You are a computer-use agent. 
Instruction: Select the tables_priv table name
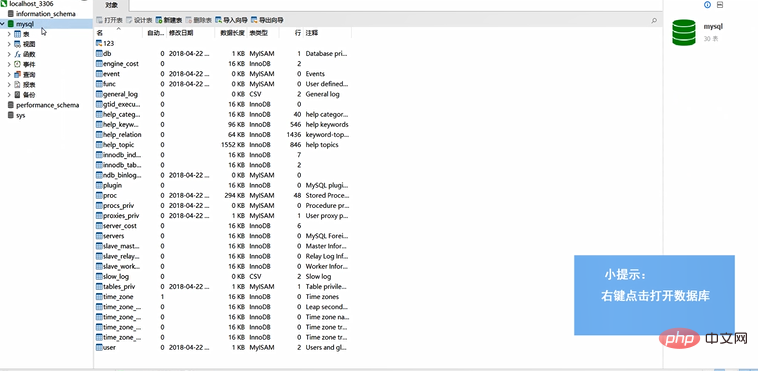point(119,286)
